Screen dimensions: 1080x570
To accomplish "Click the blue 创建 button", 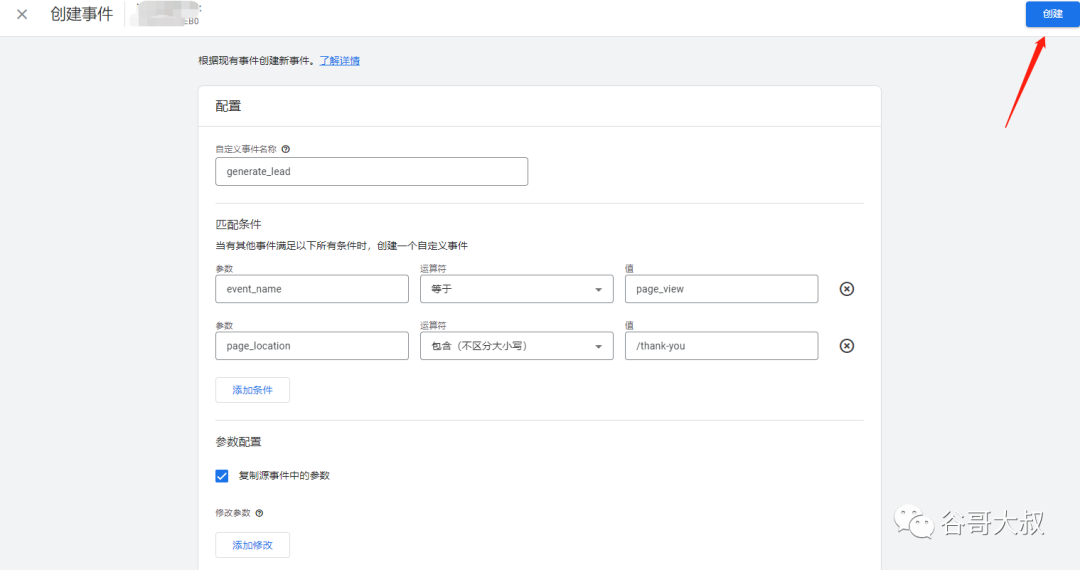I will (x=1052, y=14).
